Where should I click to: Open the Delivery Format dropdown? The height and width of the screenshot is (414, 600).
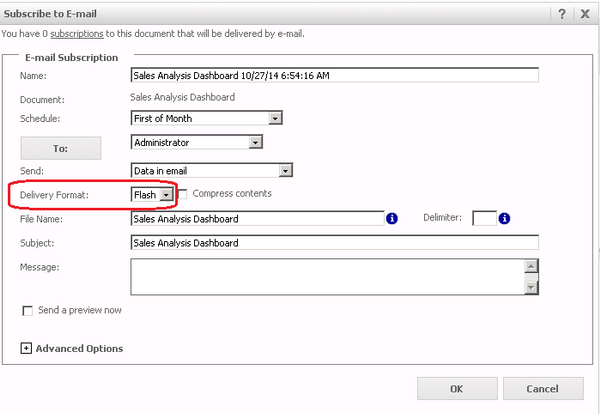coord(165,194)
